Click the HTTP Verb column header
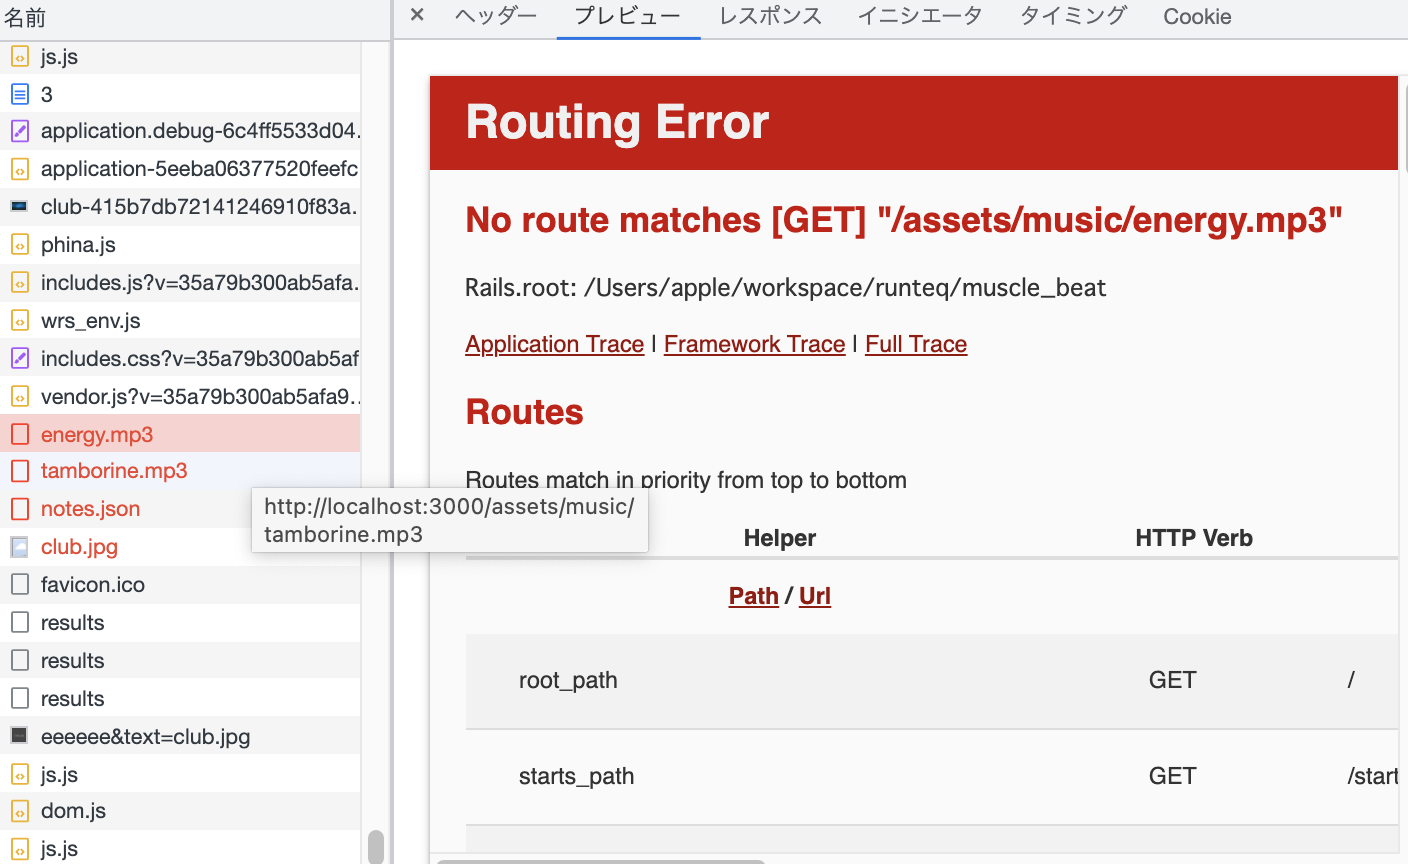This screenshot has height=864, width=1408. point(1194,538)
